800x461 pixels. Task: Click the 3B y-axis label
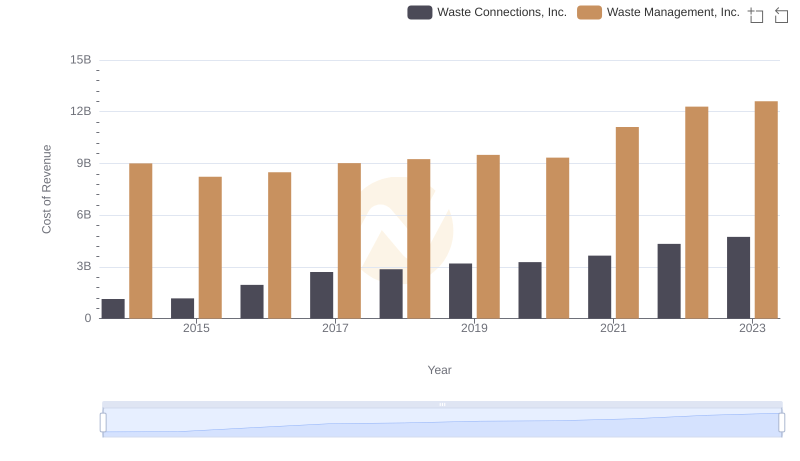84,266
